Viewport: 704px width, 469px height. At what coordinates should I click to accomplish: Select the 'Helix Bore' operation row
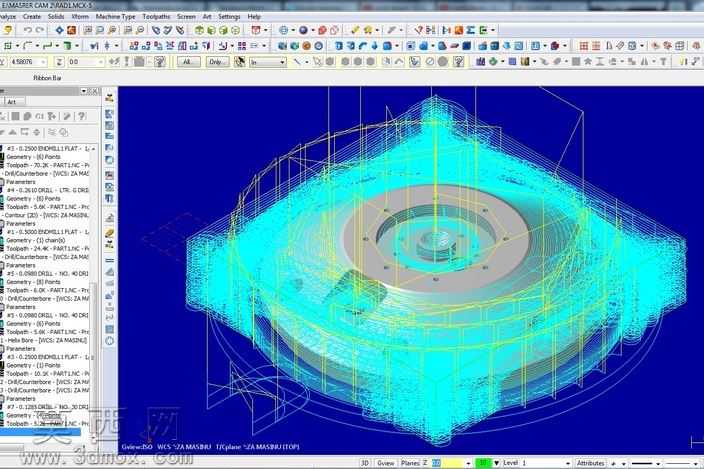pyautogui.click(x=45, y=341)
